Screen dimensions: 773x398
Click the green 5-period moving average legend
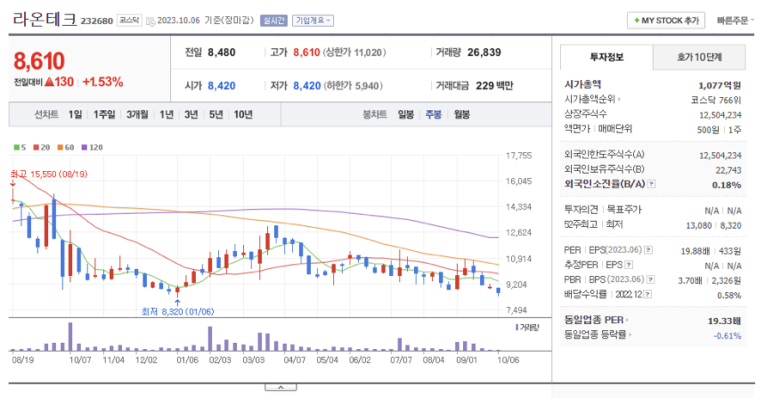pyautogui.click(x=20, y=147)
